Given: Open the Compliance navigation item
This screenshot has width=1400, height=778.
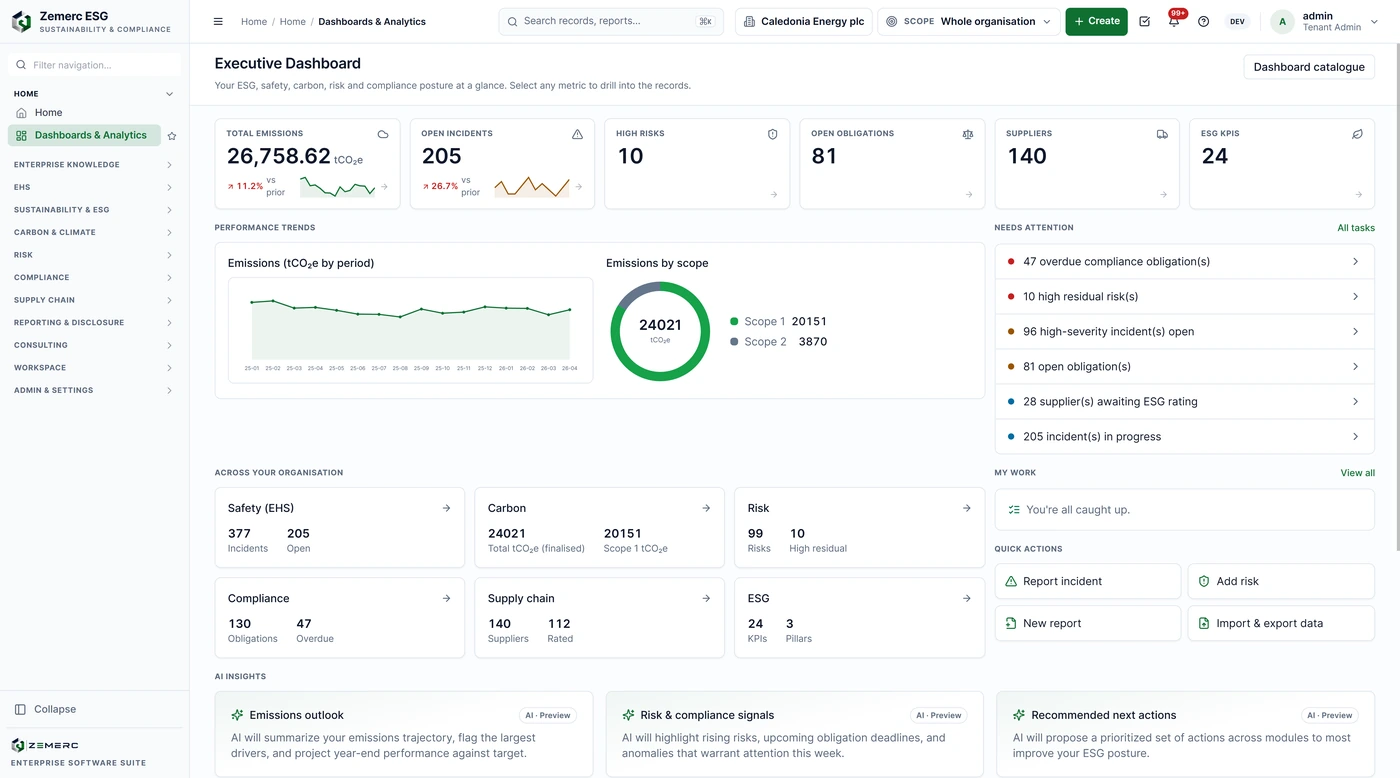Looking at the screenshot, I should point(94,277).
